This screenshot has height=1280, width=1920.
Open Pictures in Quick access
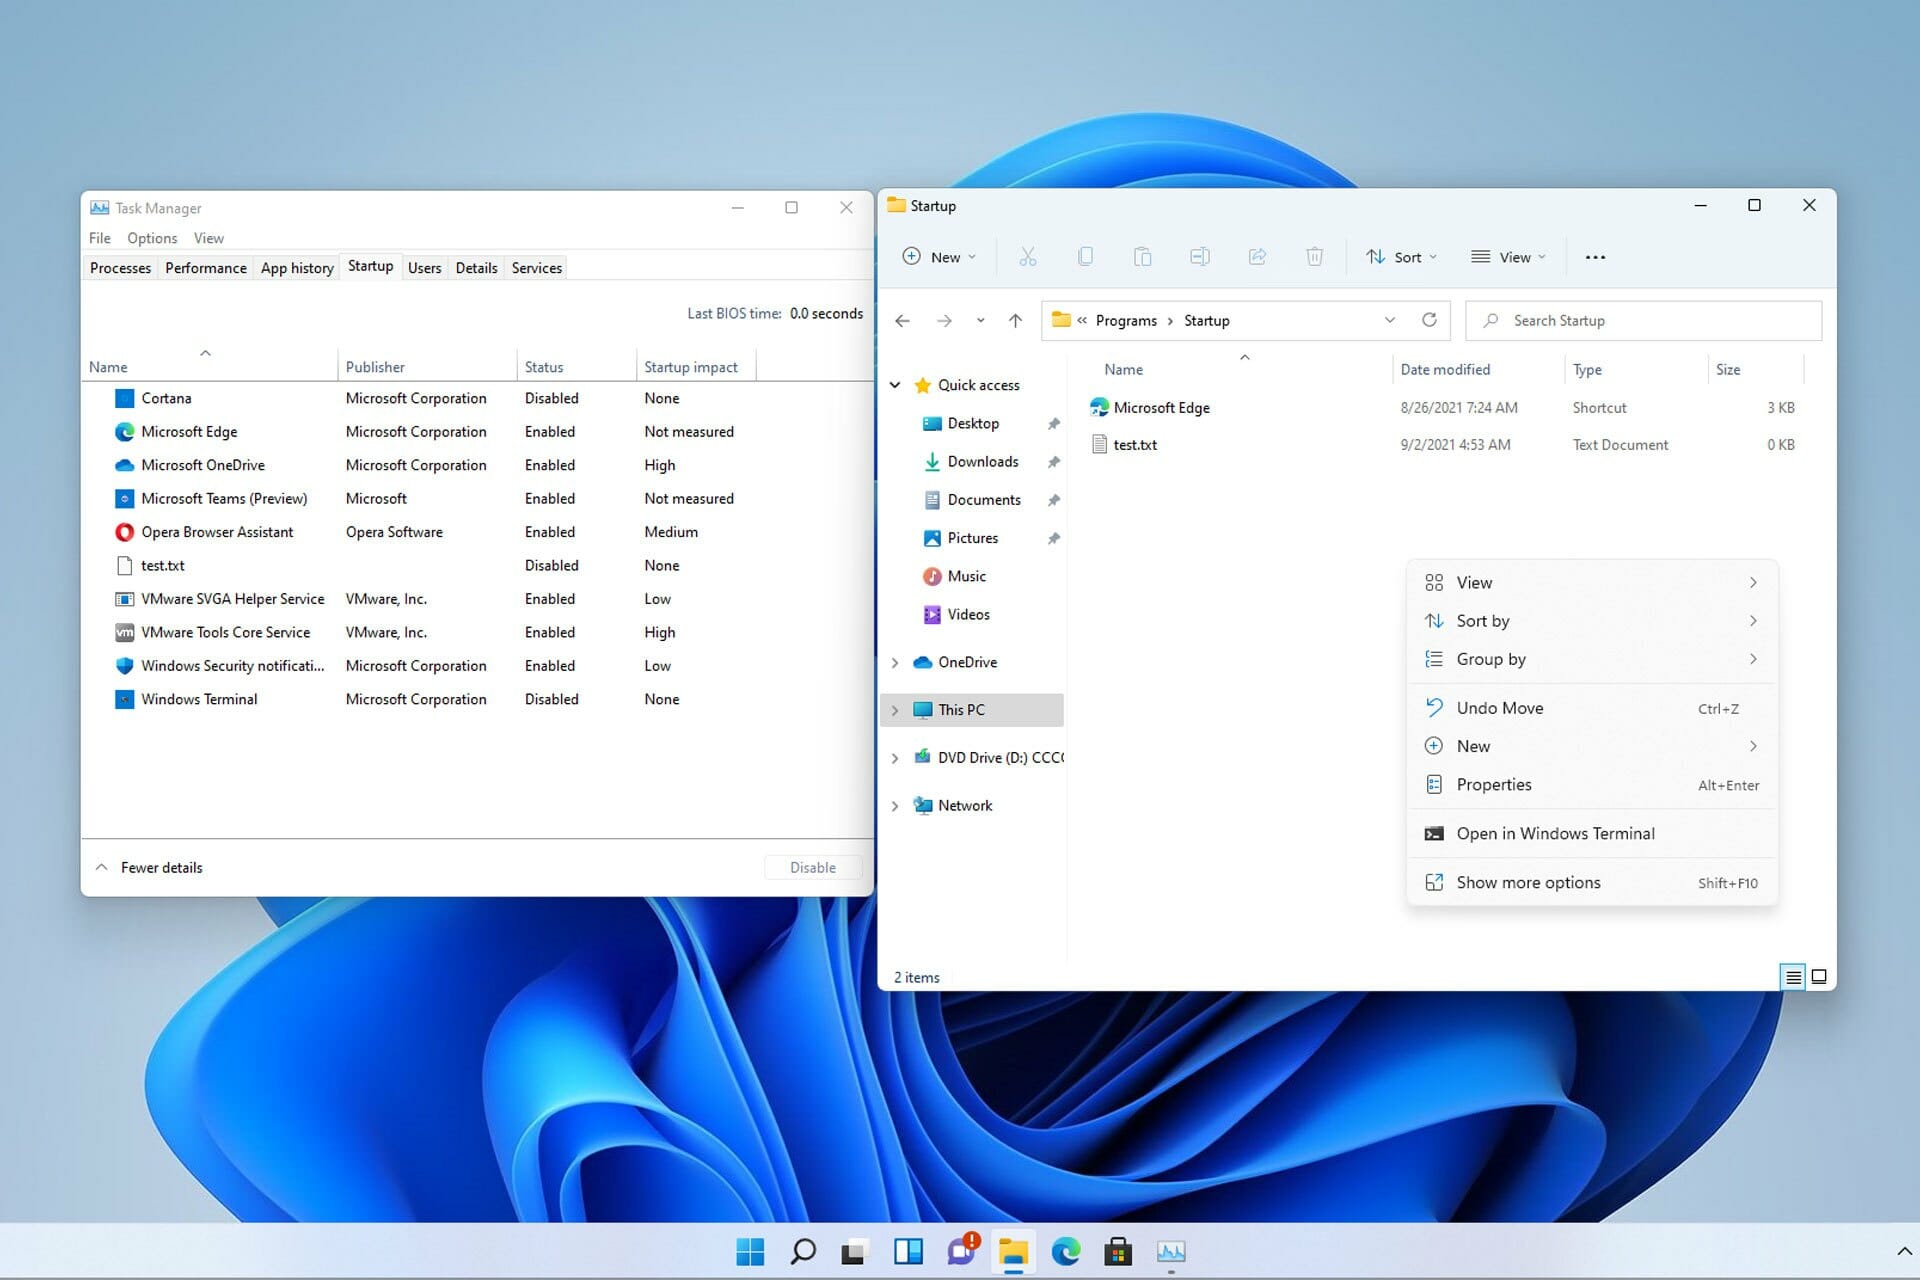click(972, 538)
